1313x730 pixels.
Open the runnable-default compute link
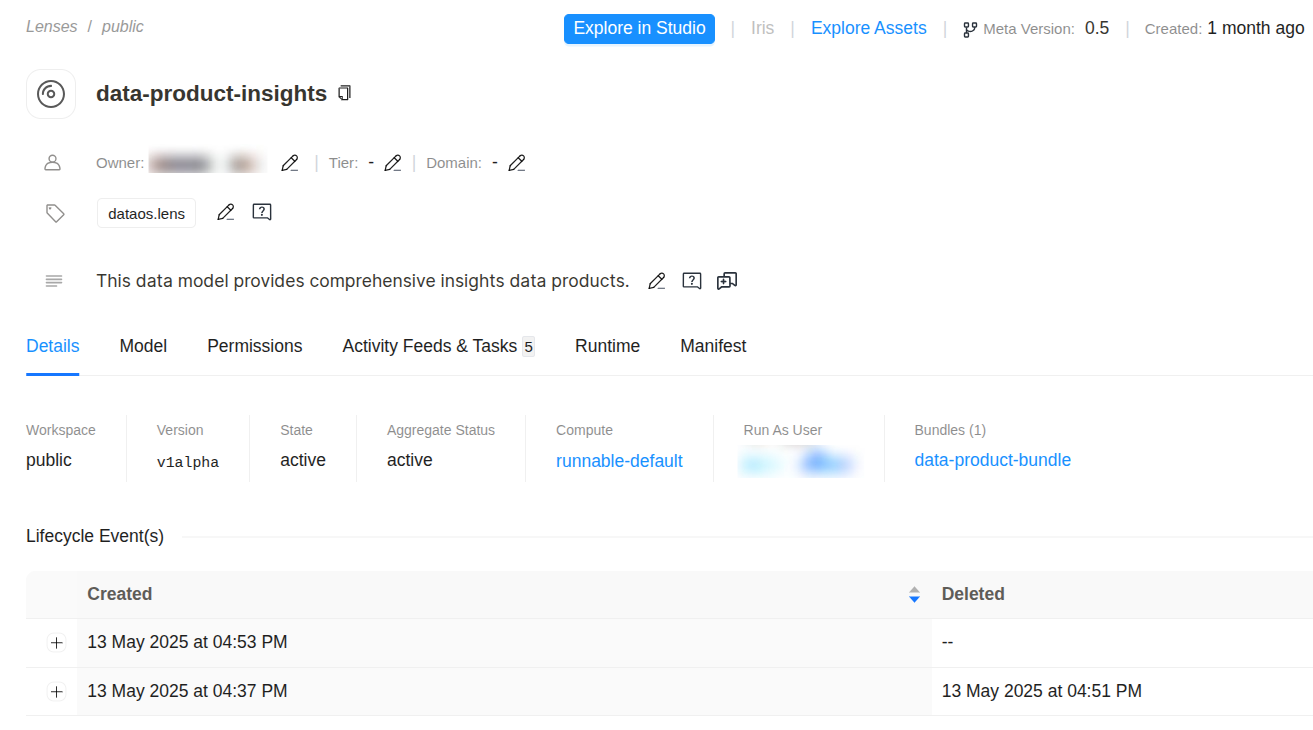pos(619,461)
